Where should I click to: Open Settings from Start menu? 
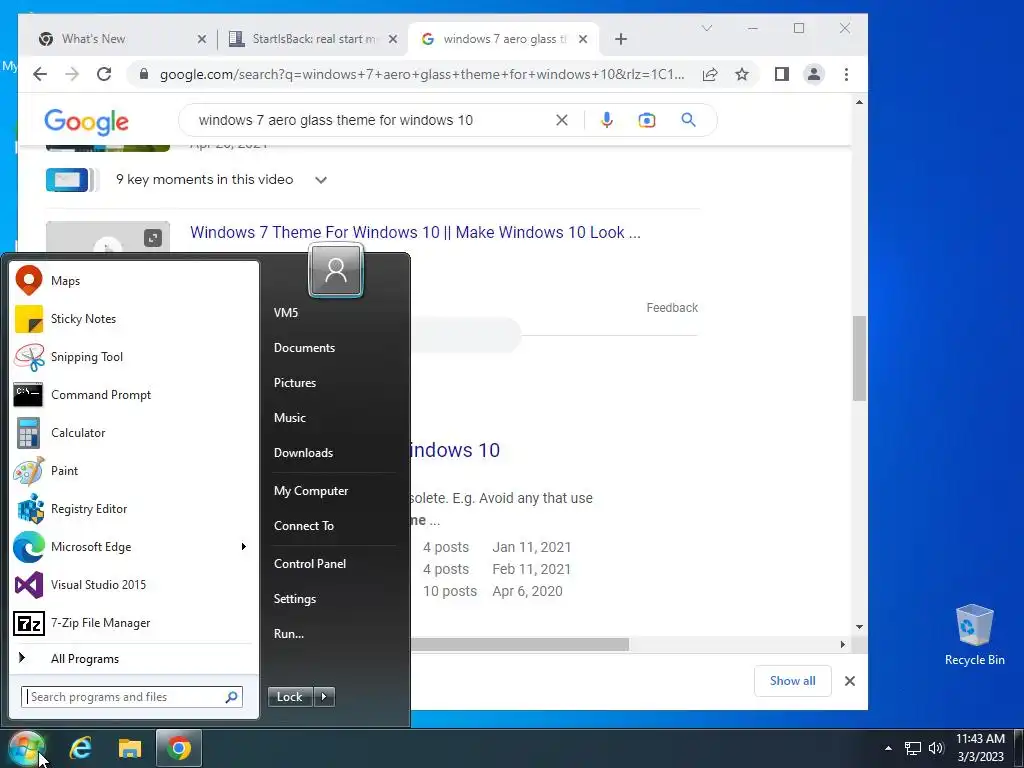pos(295,599)
